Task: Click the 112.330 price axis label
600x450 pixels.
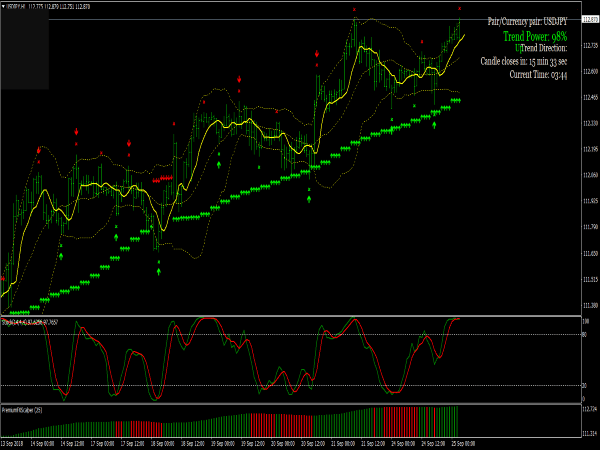Action: point(590,123)
